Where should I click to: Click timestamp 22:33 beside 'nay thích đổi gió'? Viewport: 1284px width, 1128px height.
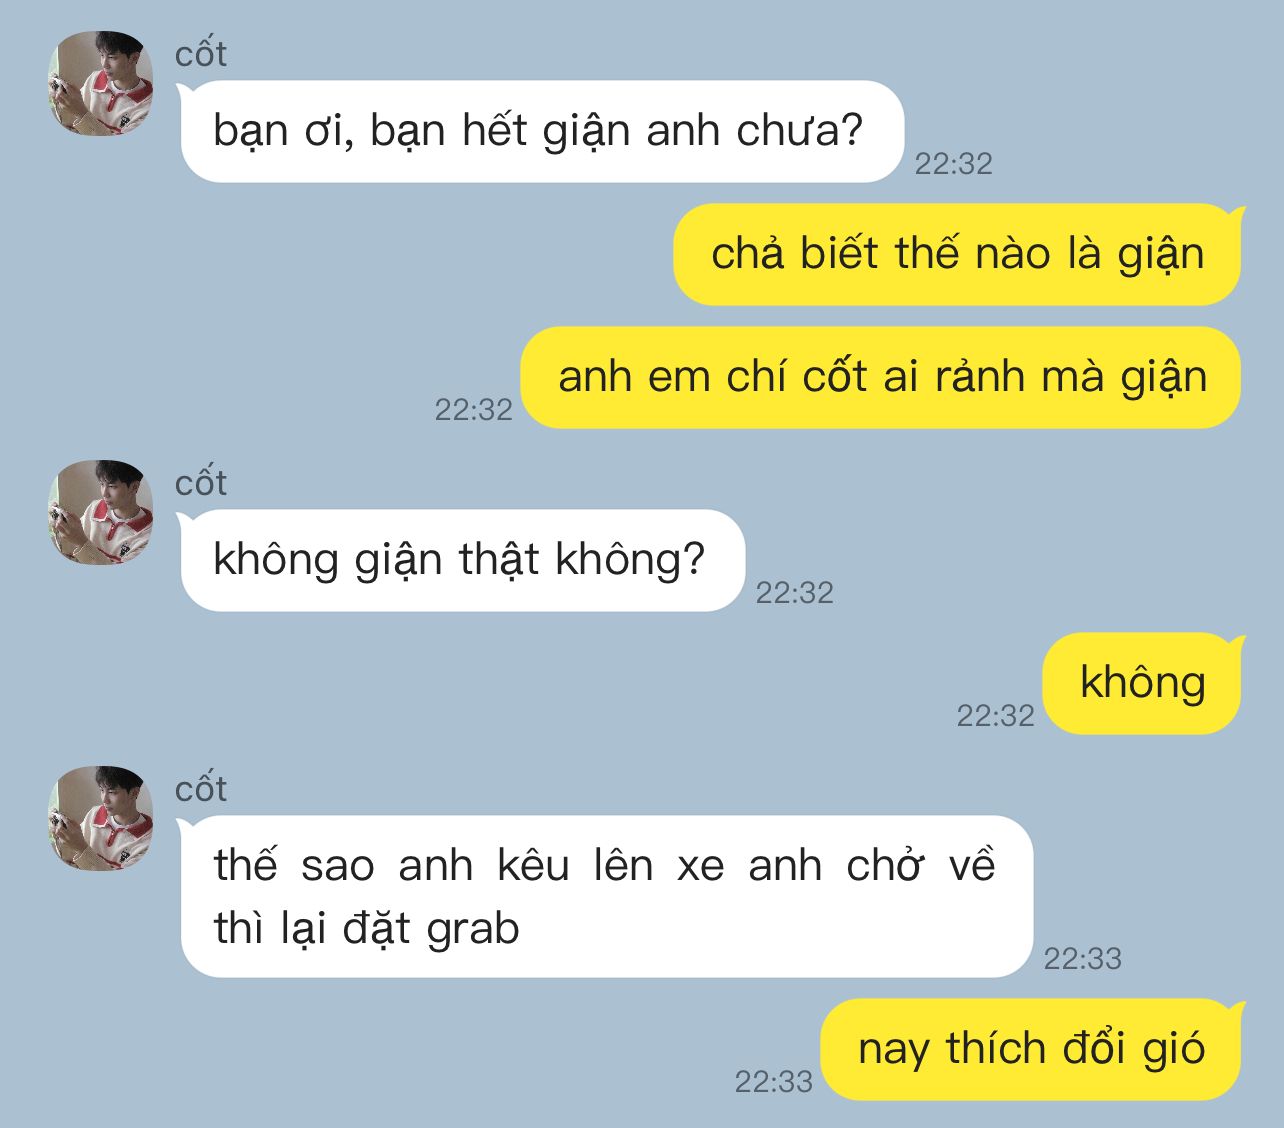point(773,1082)
